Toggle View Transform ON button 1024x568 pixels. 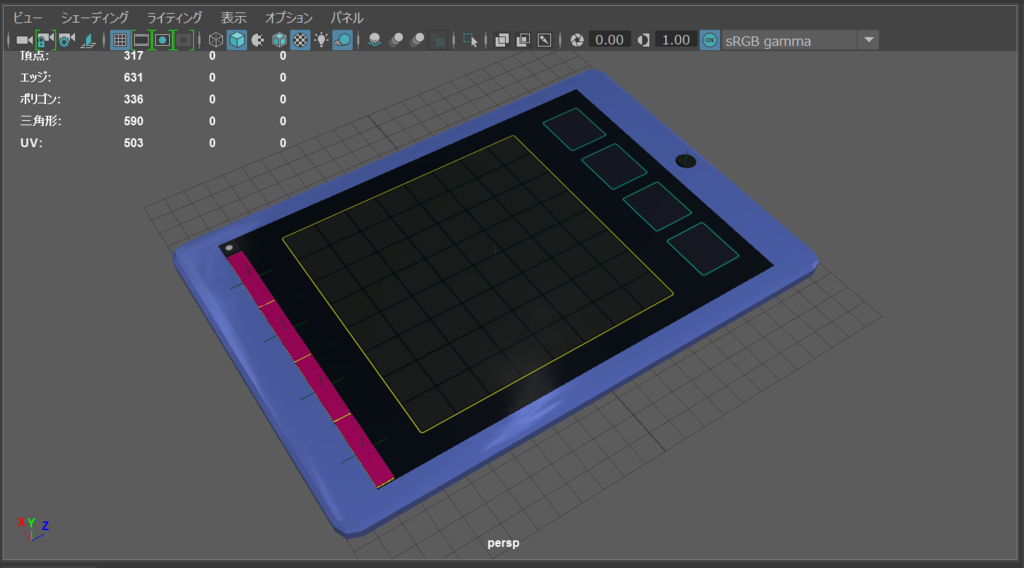pyautogui.click(x=709, y=40)
